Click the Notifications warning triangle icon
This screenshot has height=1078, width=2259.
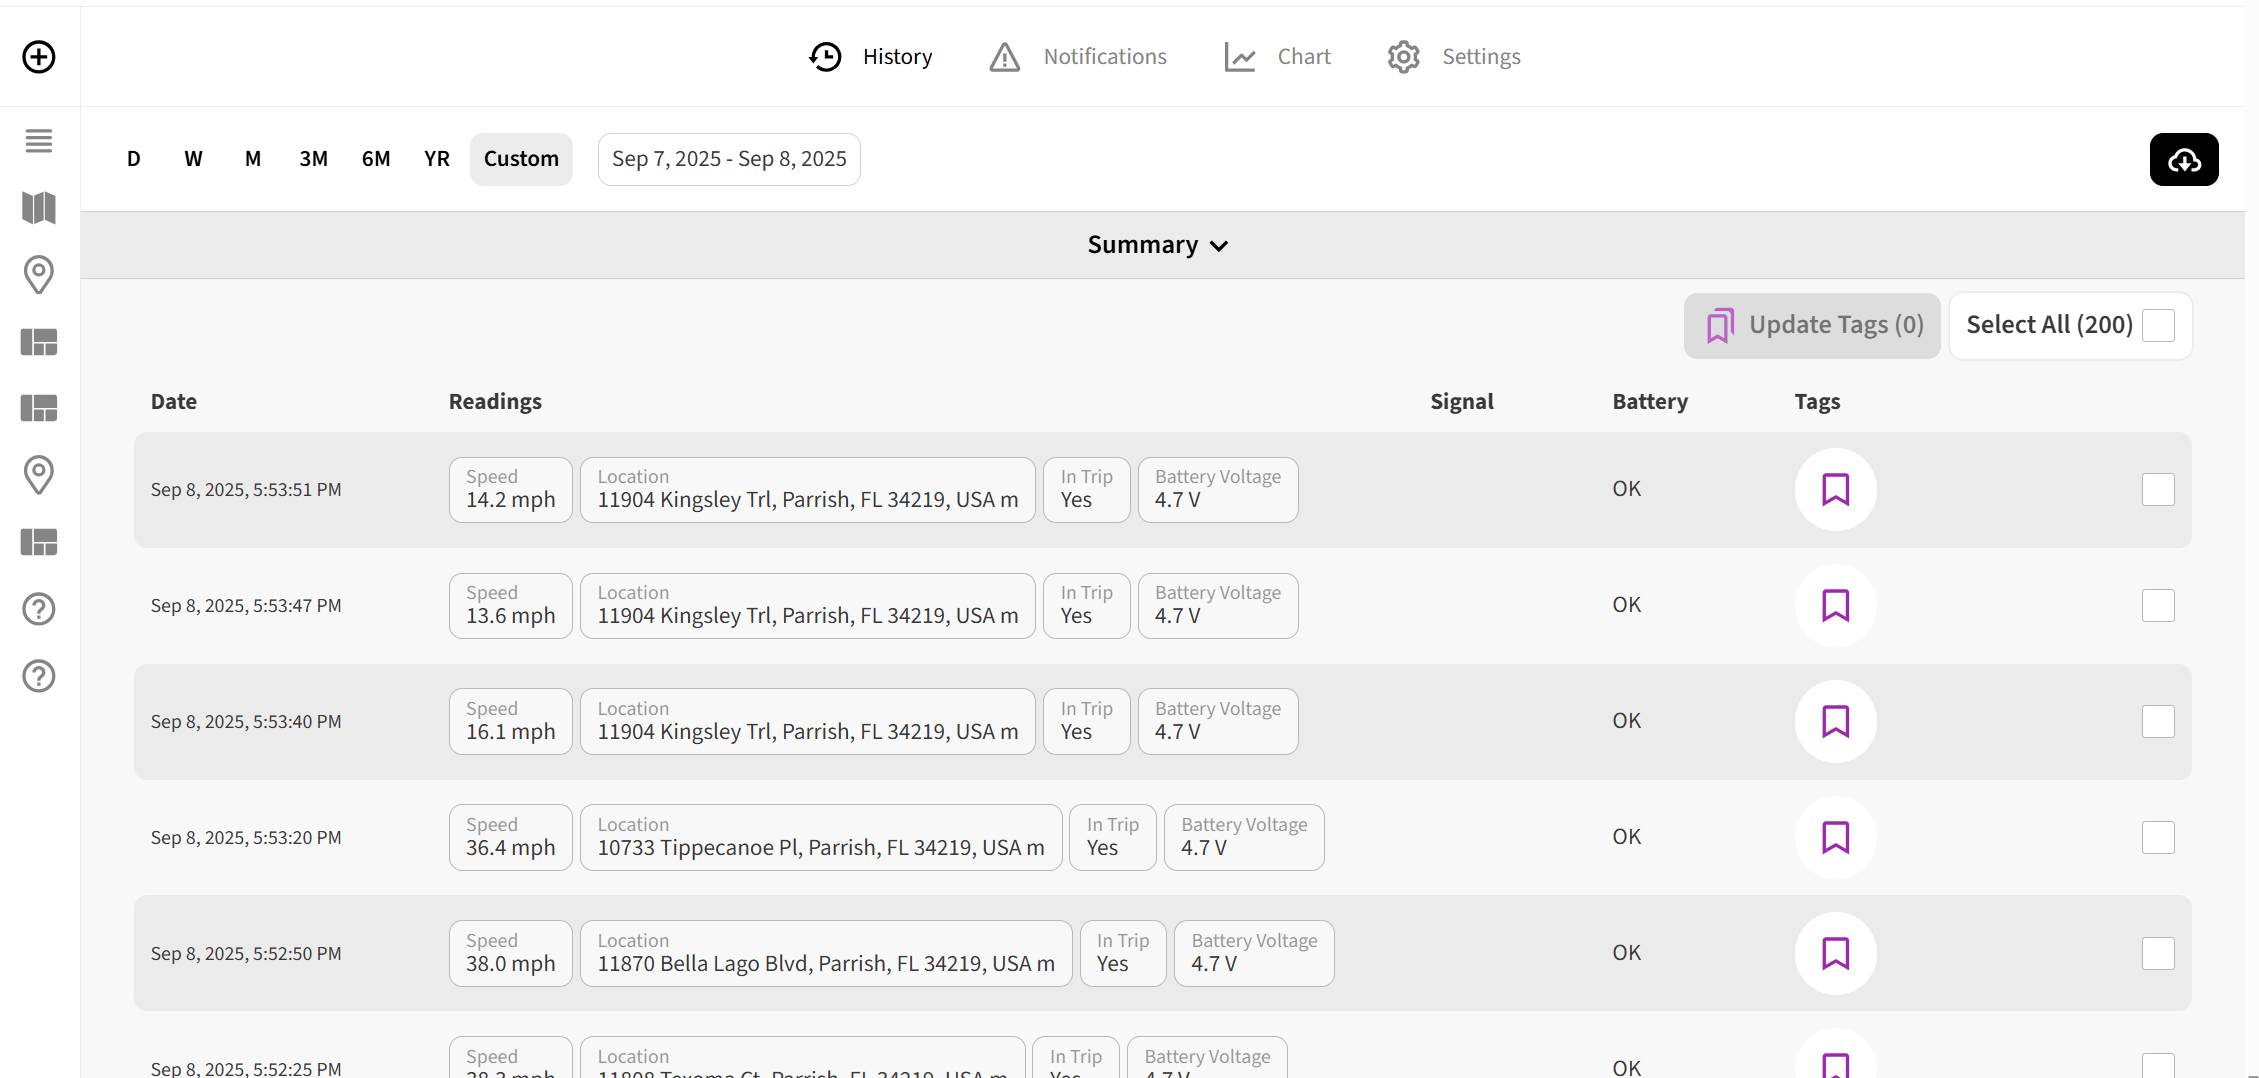1004,57
